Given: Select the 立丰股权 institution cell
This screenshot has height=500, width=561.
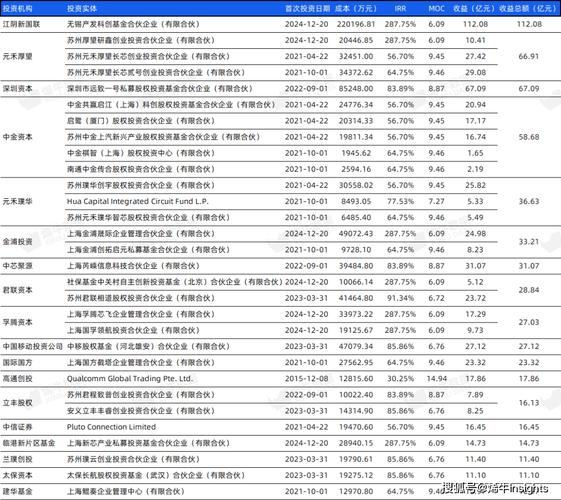Looking at the screenshot, I should pyautogui.click(x=18, y=403).
